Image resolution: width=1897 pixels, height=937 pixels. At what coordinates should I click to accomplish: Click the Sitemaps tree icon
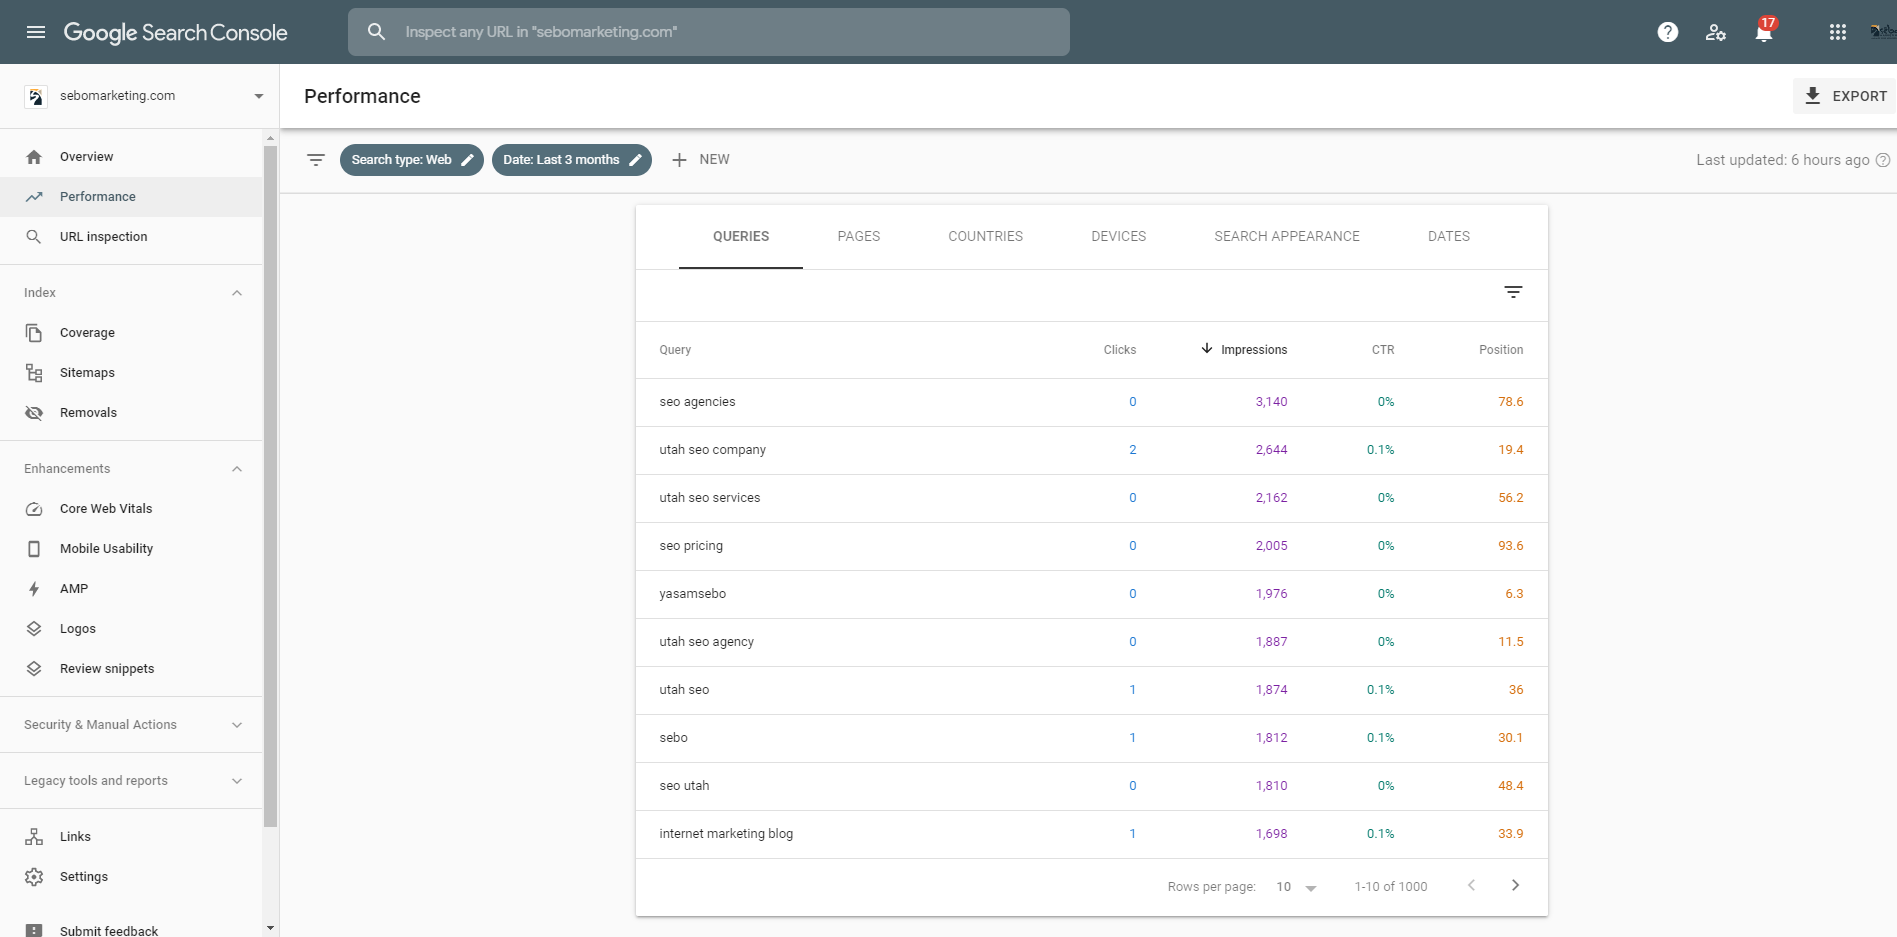click(x=34, y=373)
